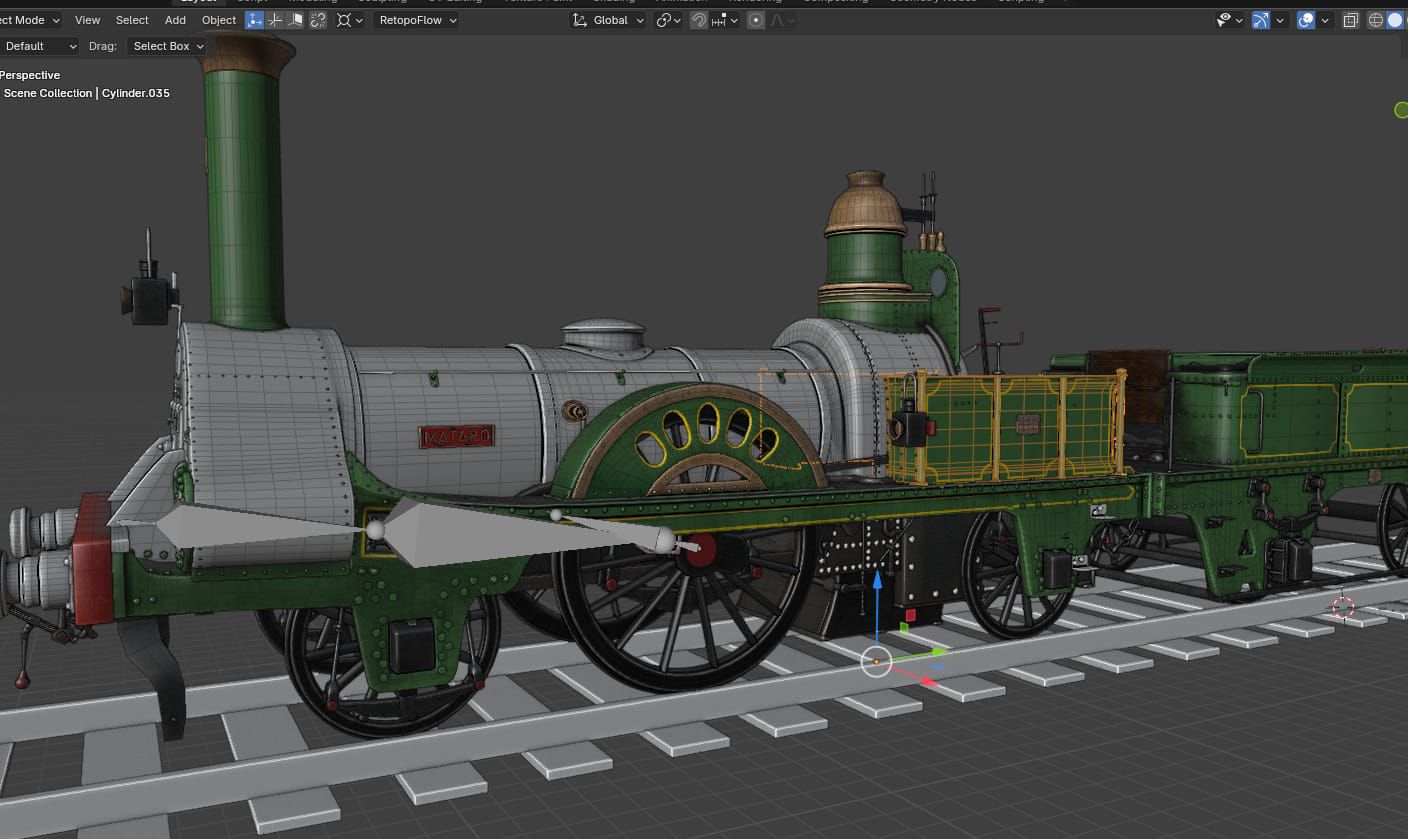Viewport: 1408px width, 839px height.
Task: Open the Global transform orientation dropdown
Action: (608, 20)
